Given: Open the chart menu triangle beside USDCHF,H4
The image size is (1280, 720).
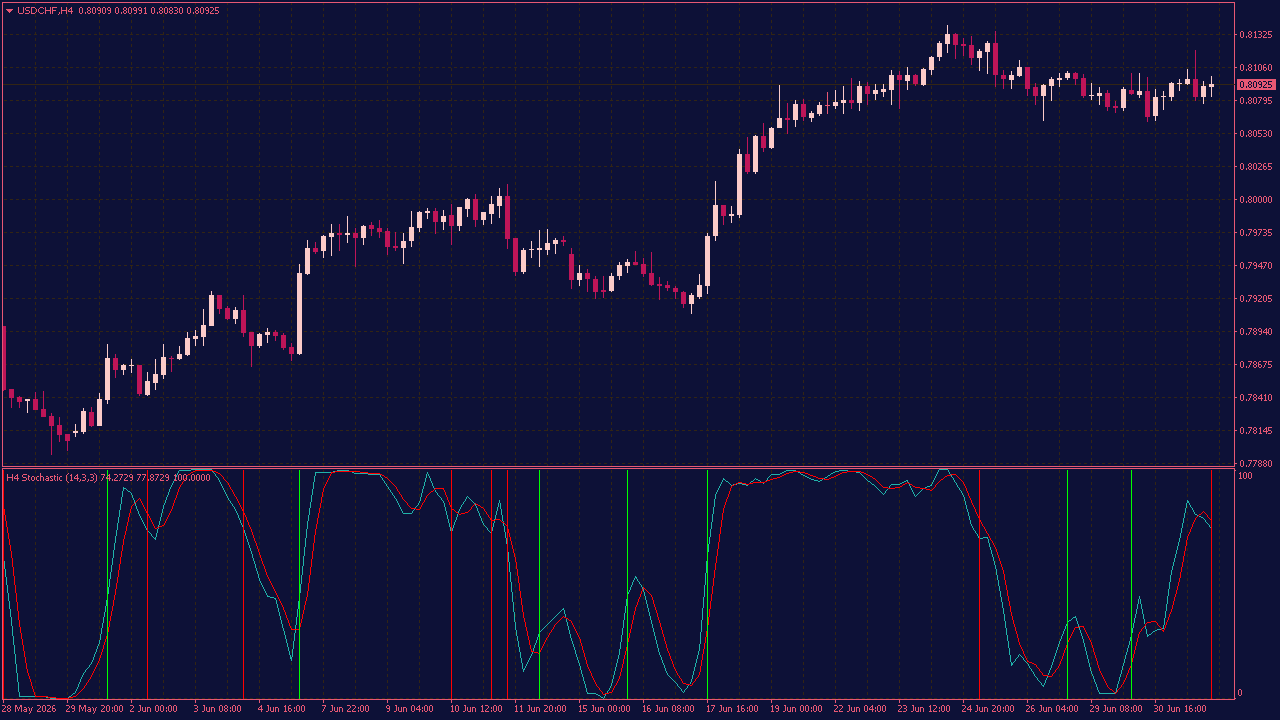Looking at the screenshot, I should point(9,10).
